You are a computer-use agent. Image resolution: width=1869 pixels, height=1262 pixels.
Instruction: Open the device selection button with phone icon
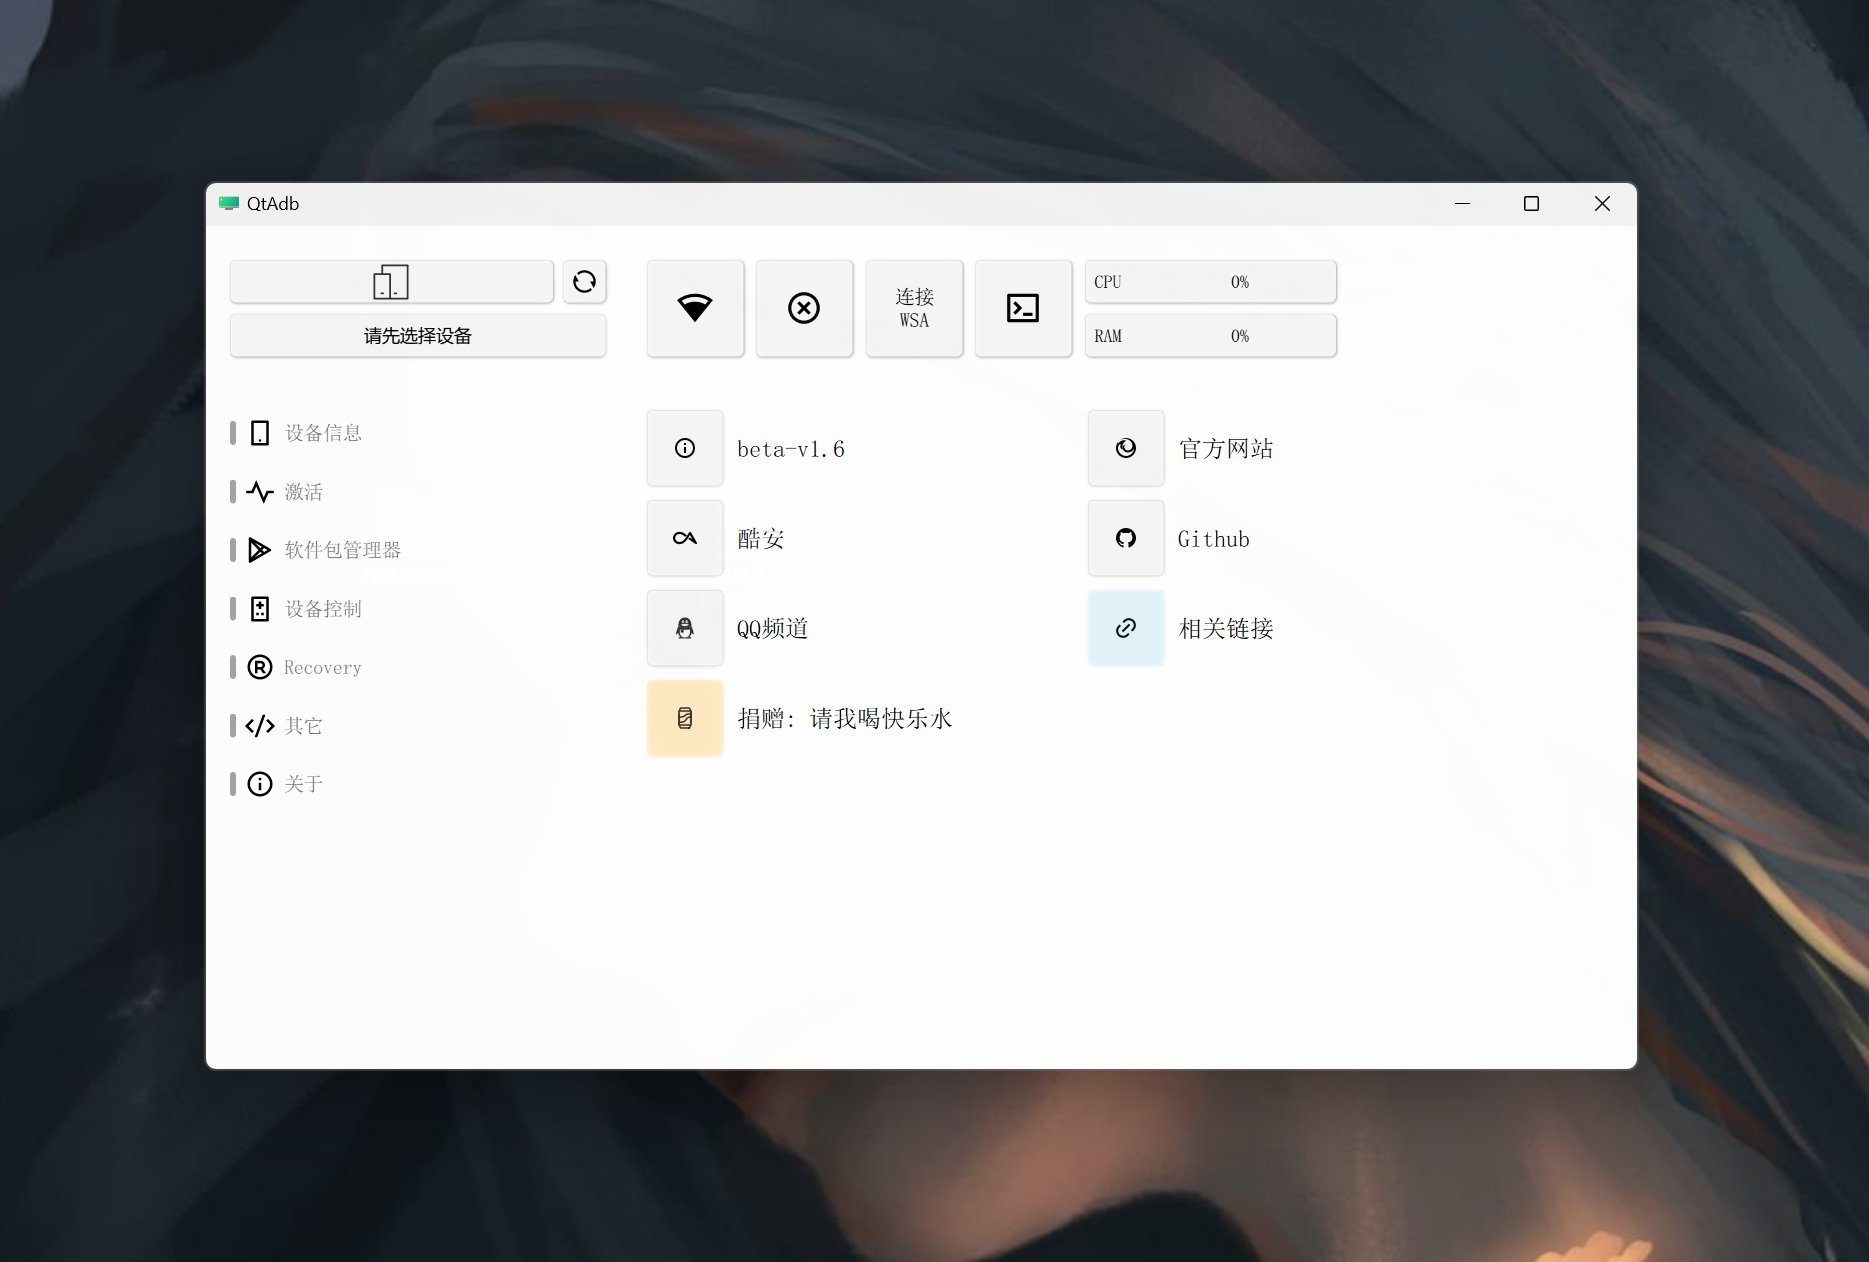(391, 282)
